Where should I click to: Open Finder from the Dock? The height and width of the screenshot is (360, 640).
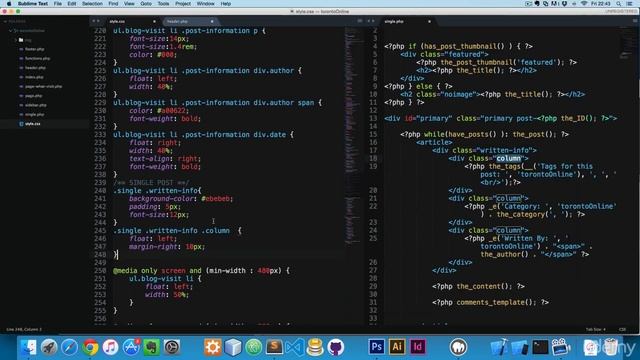(x=29, y=347)
